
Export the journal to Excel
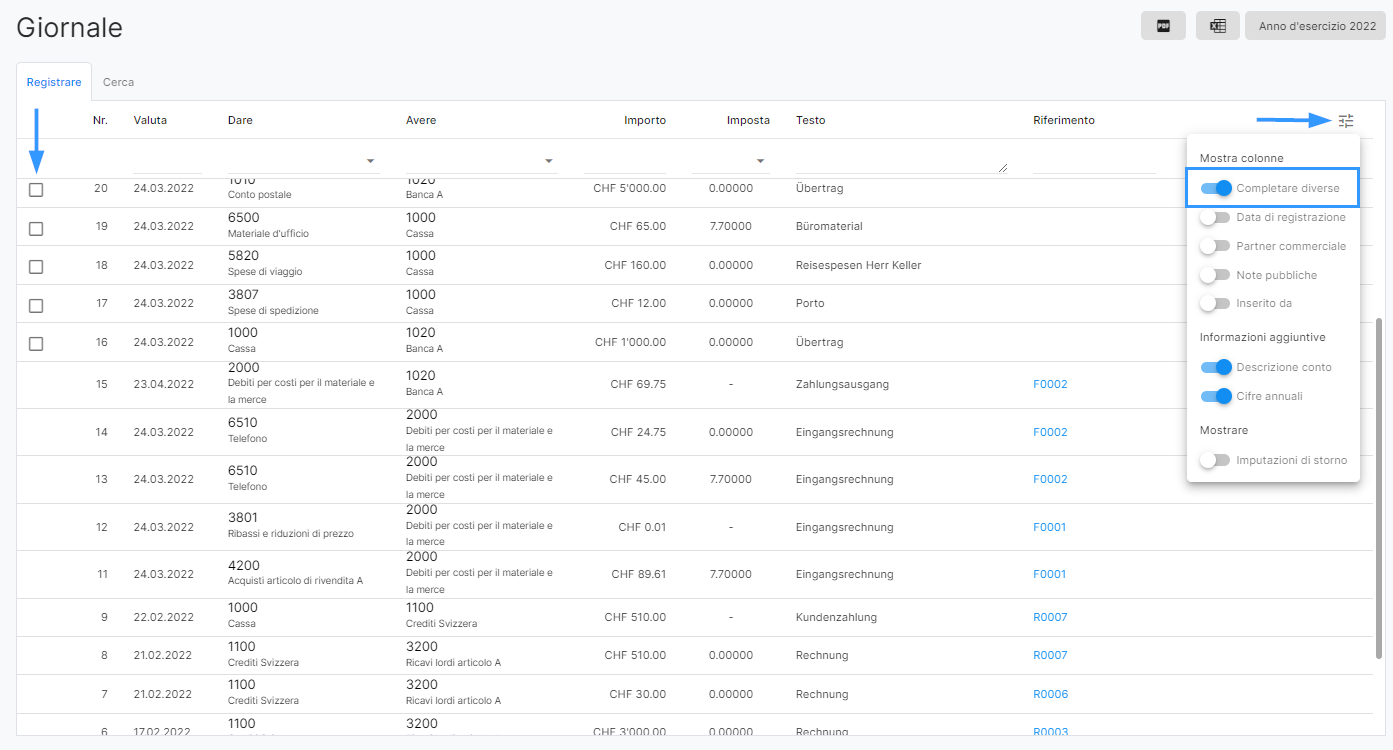pos(1218,26)
